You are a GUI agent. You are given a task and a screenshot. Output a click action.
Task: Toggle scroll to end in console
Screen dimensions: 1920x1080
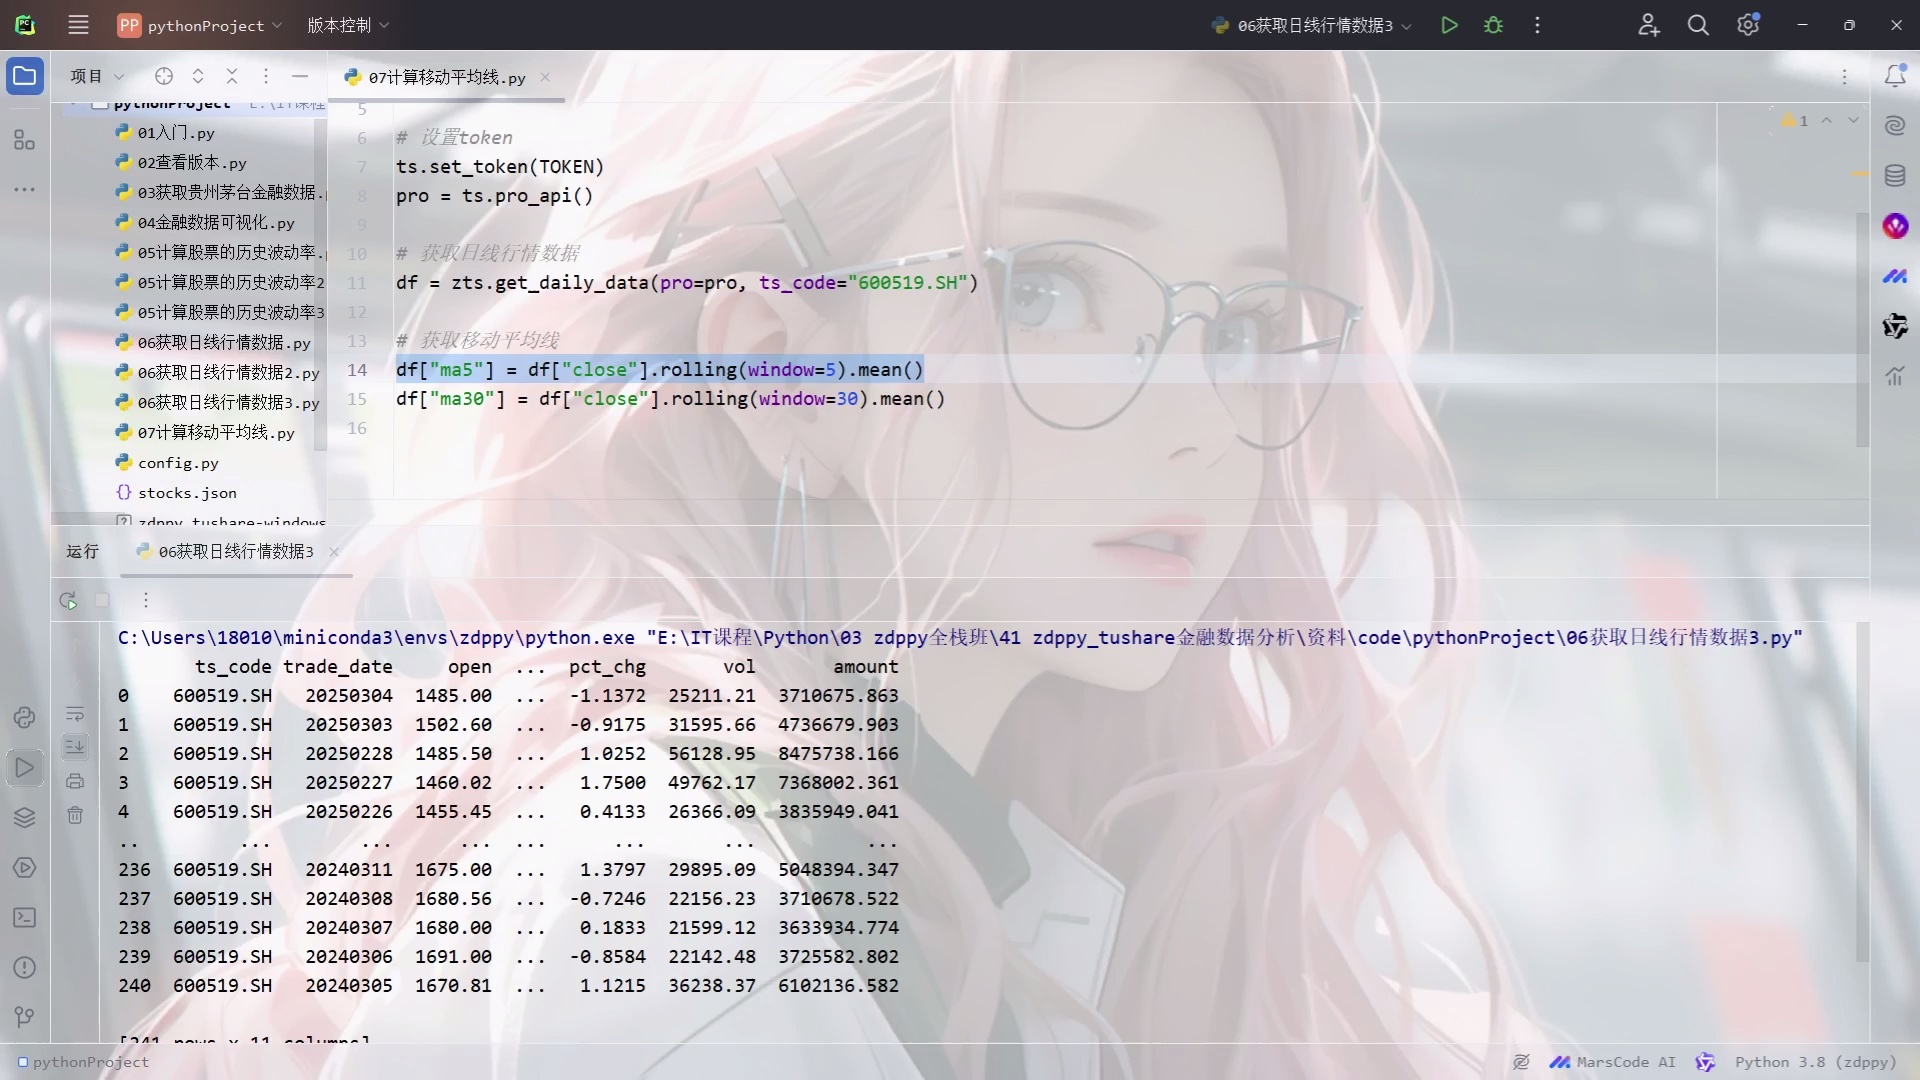75,747
